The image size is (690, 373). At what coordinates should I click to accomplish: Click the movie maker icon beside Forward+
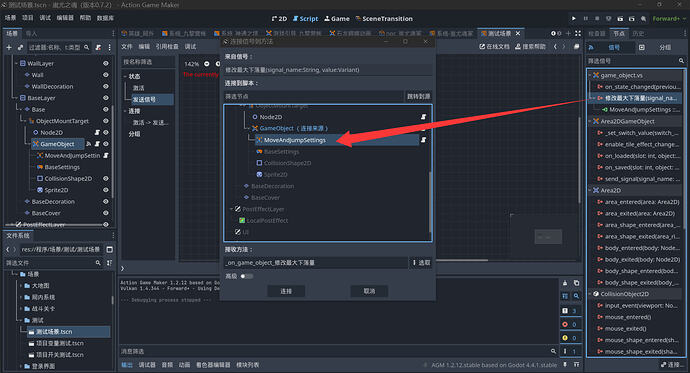643,18
